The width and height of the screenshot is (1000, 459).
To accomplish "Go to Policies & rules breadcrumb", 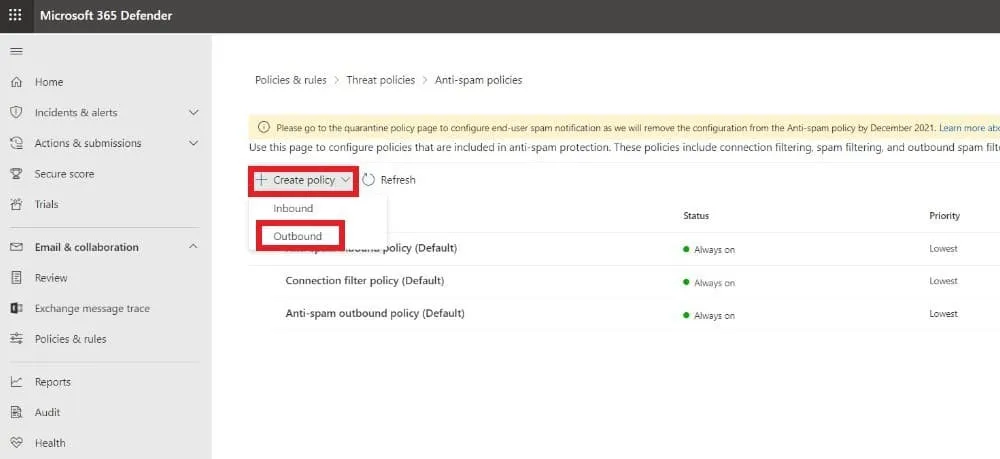I will click(290, 80).
